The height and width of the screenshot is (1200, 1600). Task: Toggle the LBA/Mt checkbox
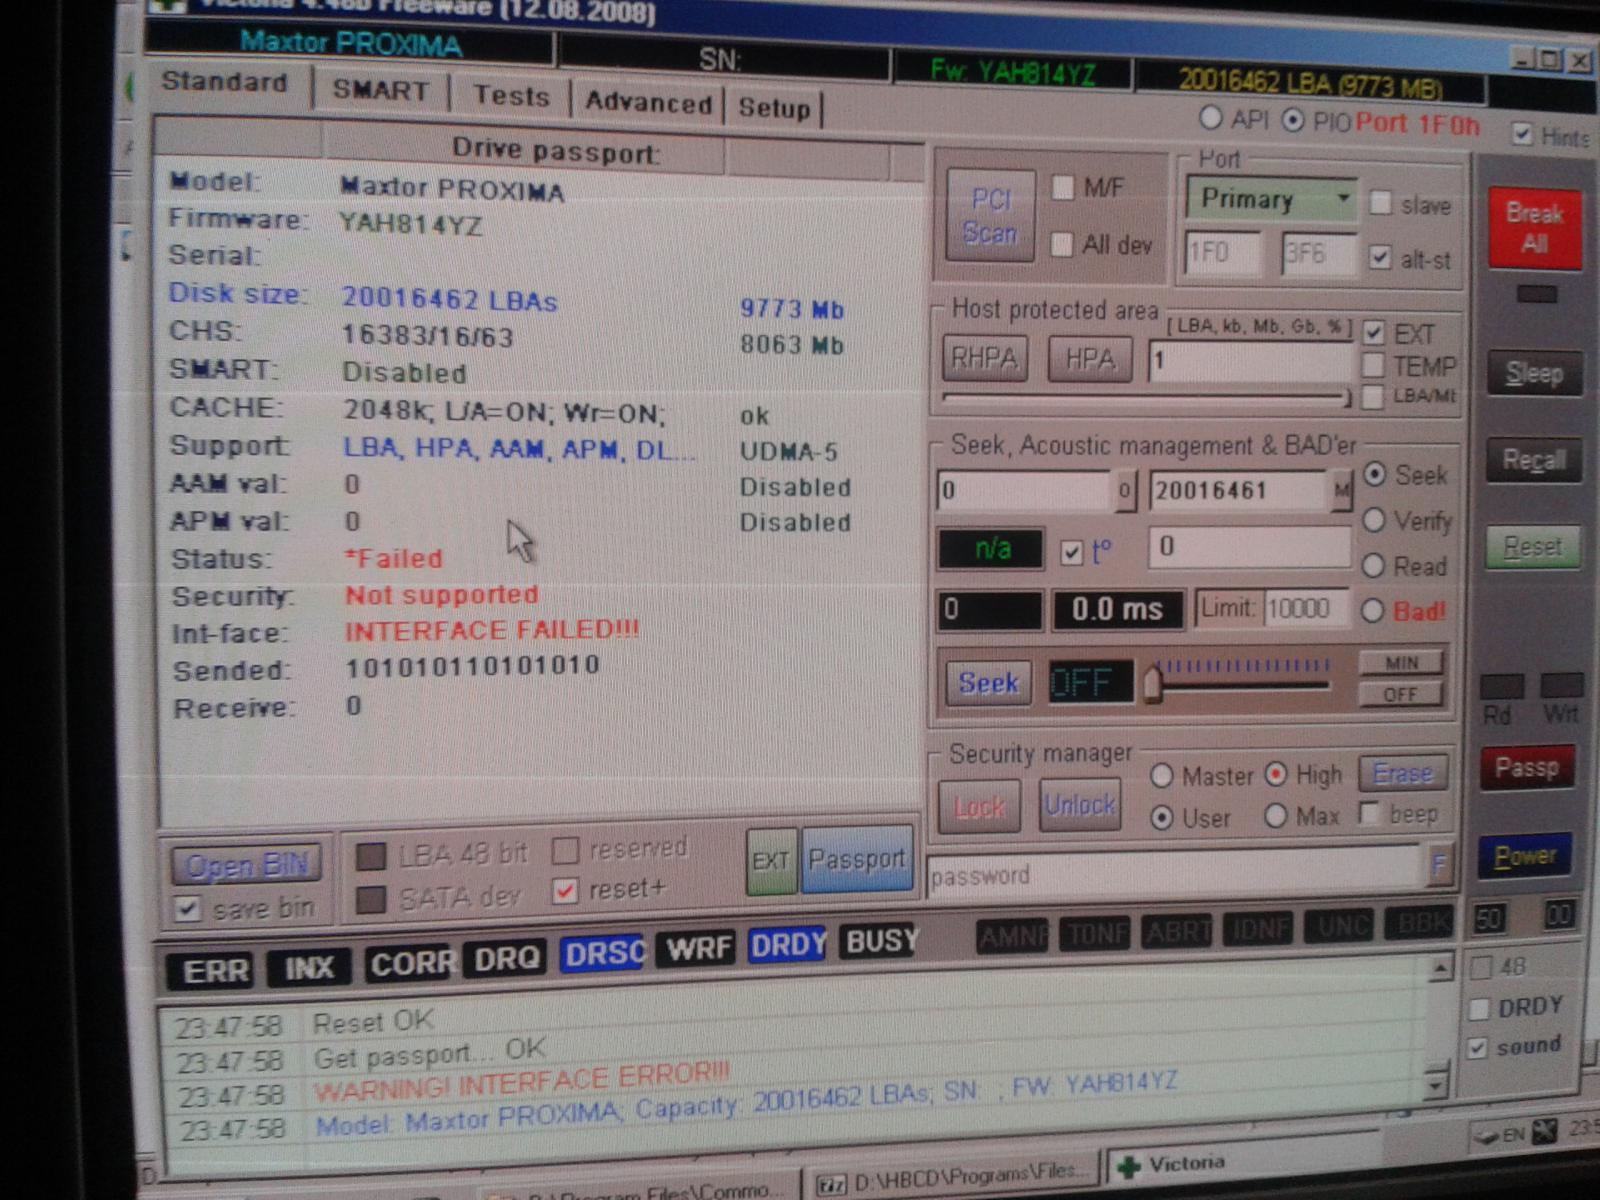point(1374,397)
